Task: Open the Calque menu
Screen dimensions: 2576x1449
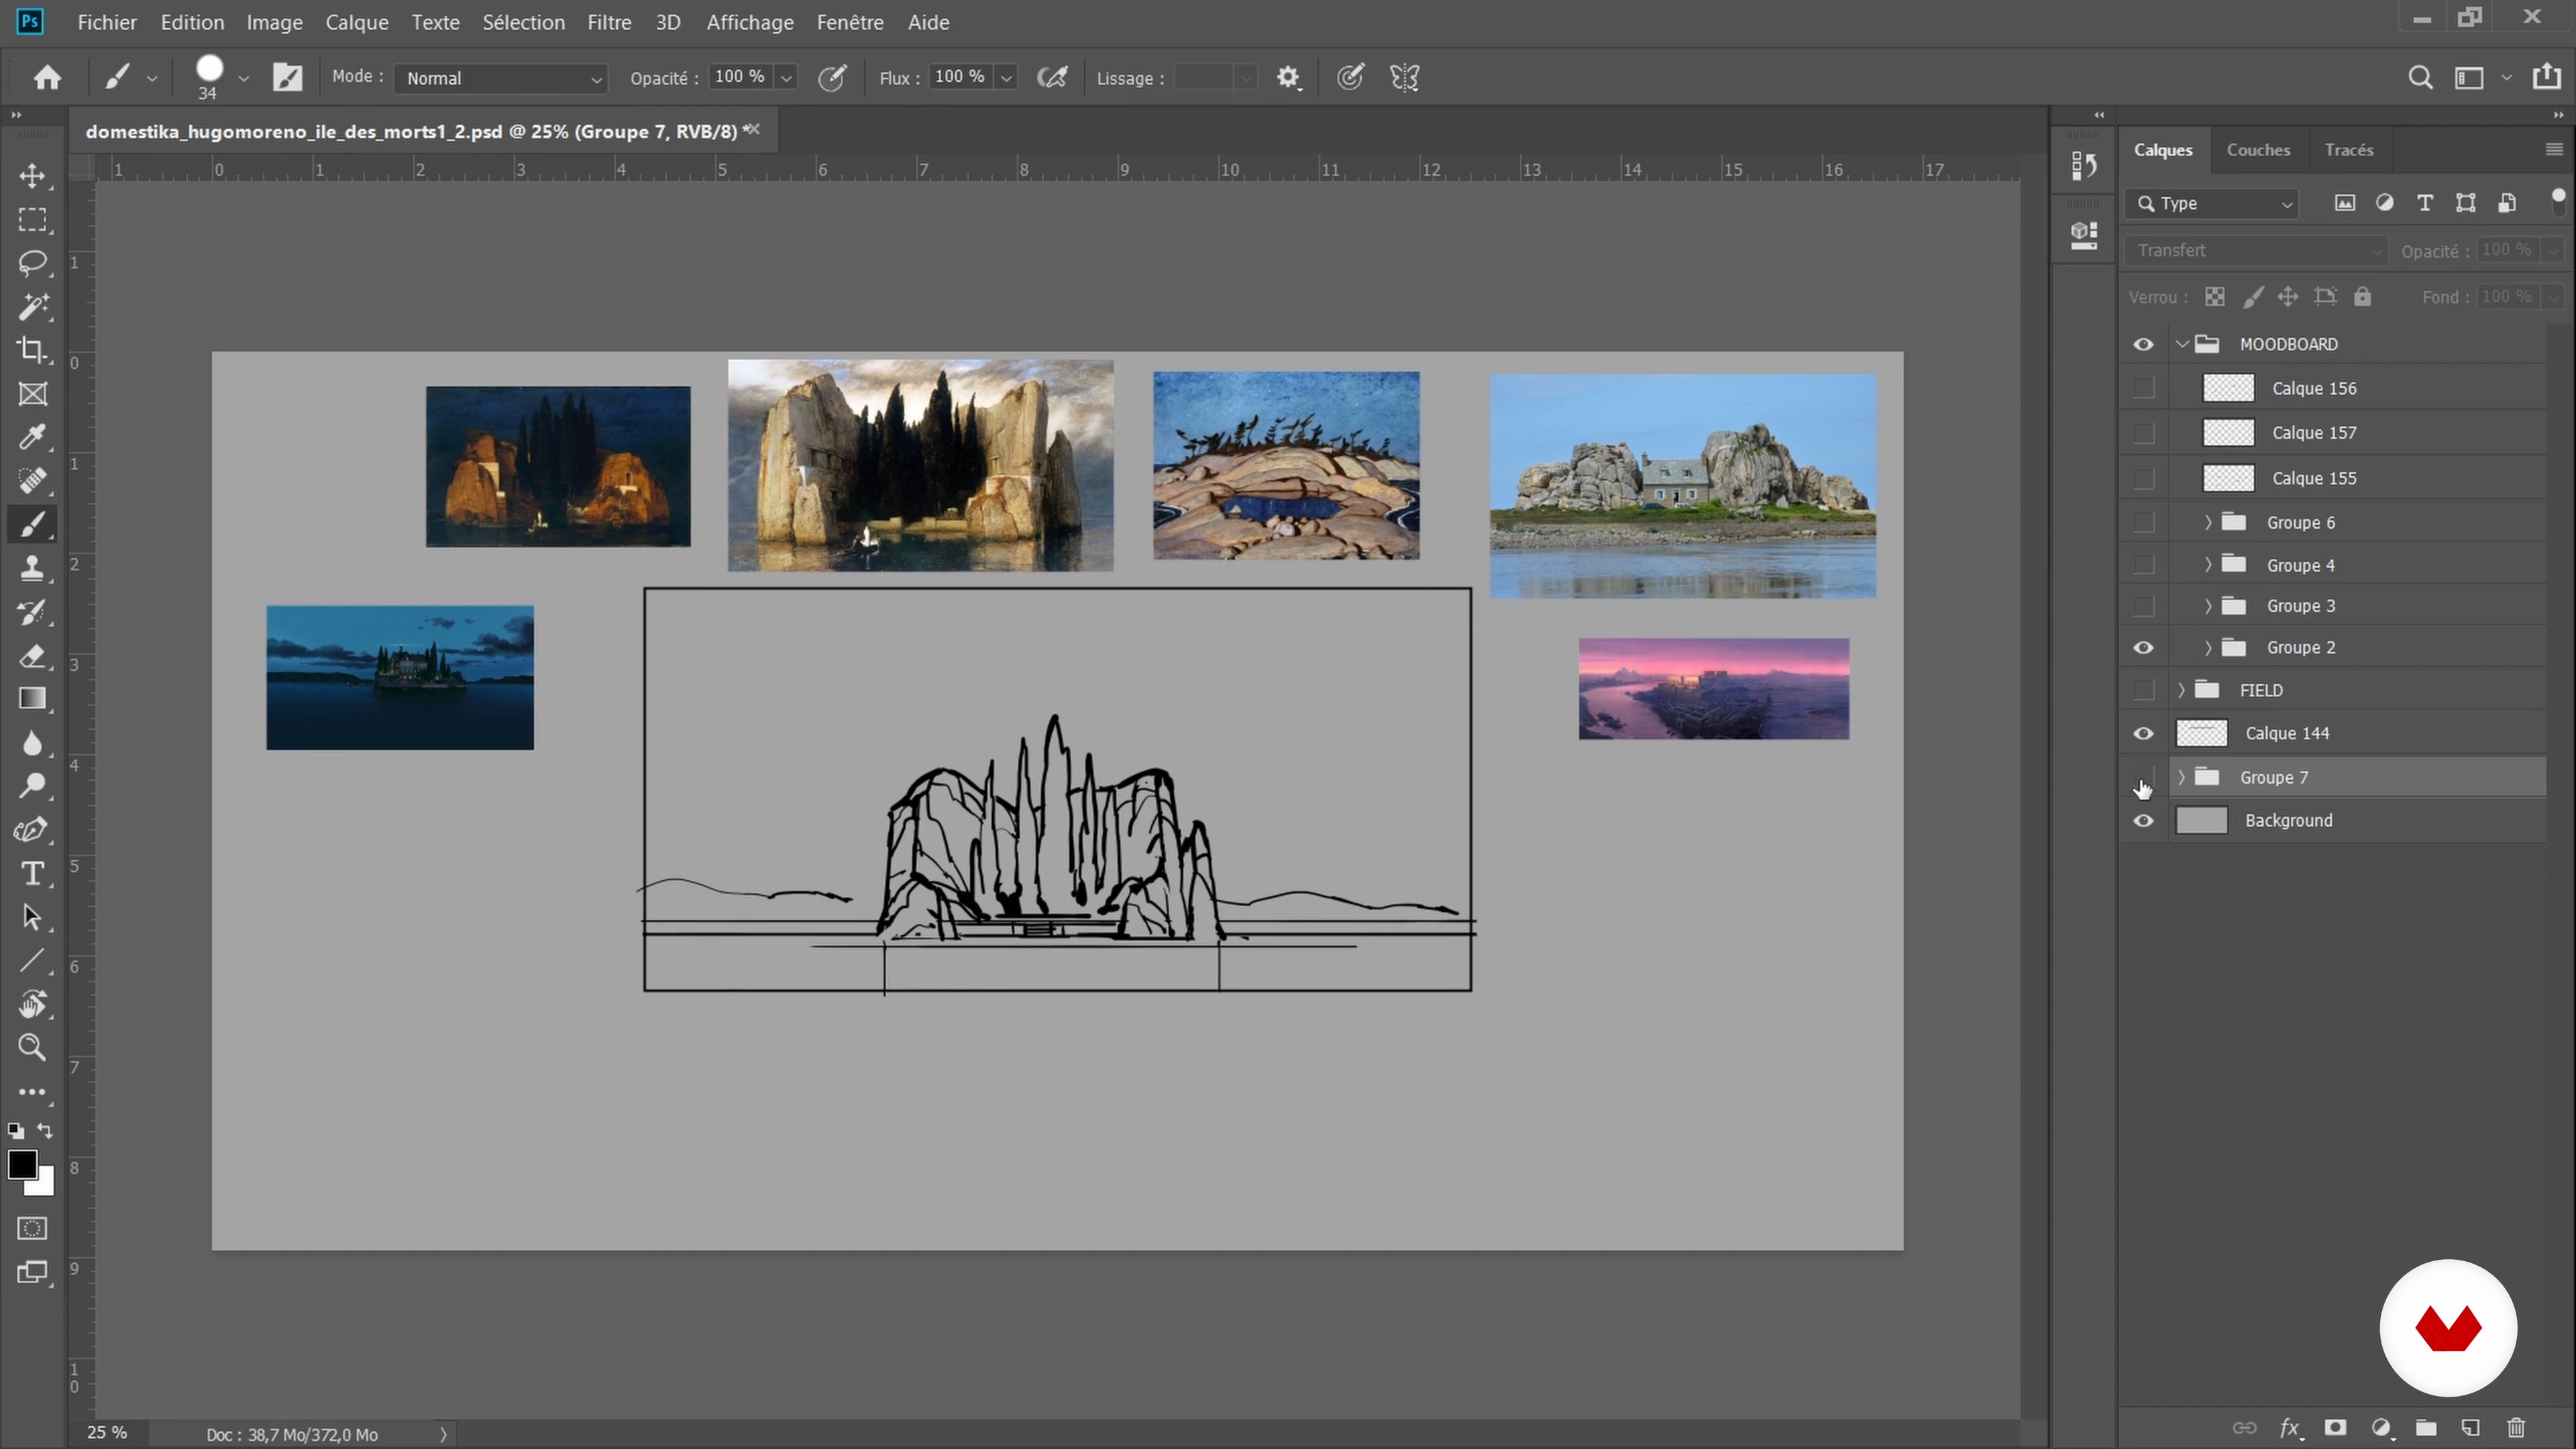Action: [x=356, y=22]
